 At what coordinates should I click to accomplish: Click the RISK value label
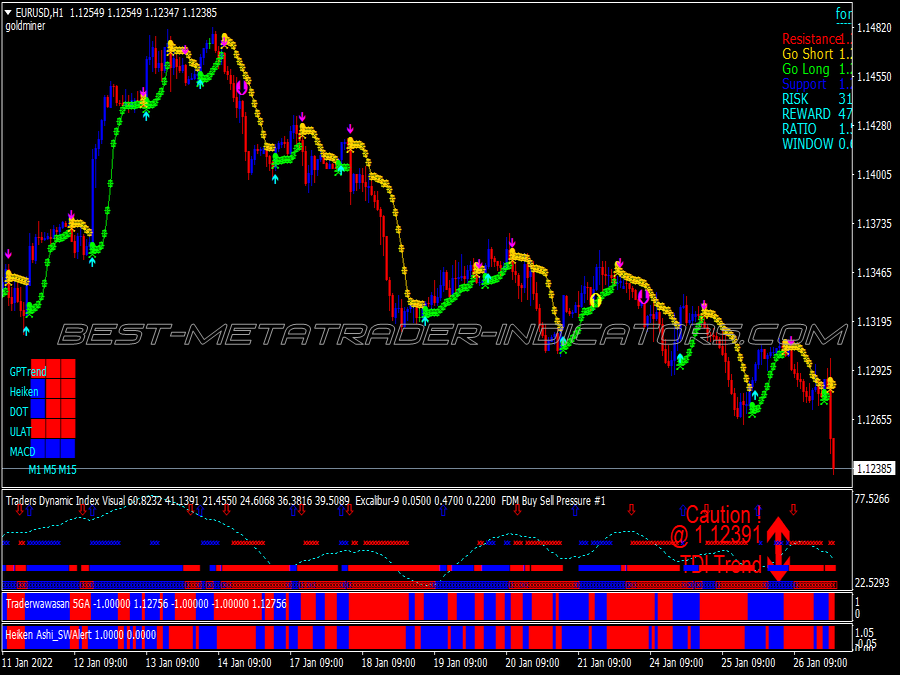795,99
